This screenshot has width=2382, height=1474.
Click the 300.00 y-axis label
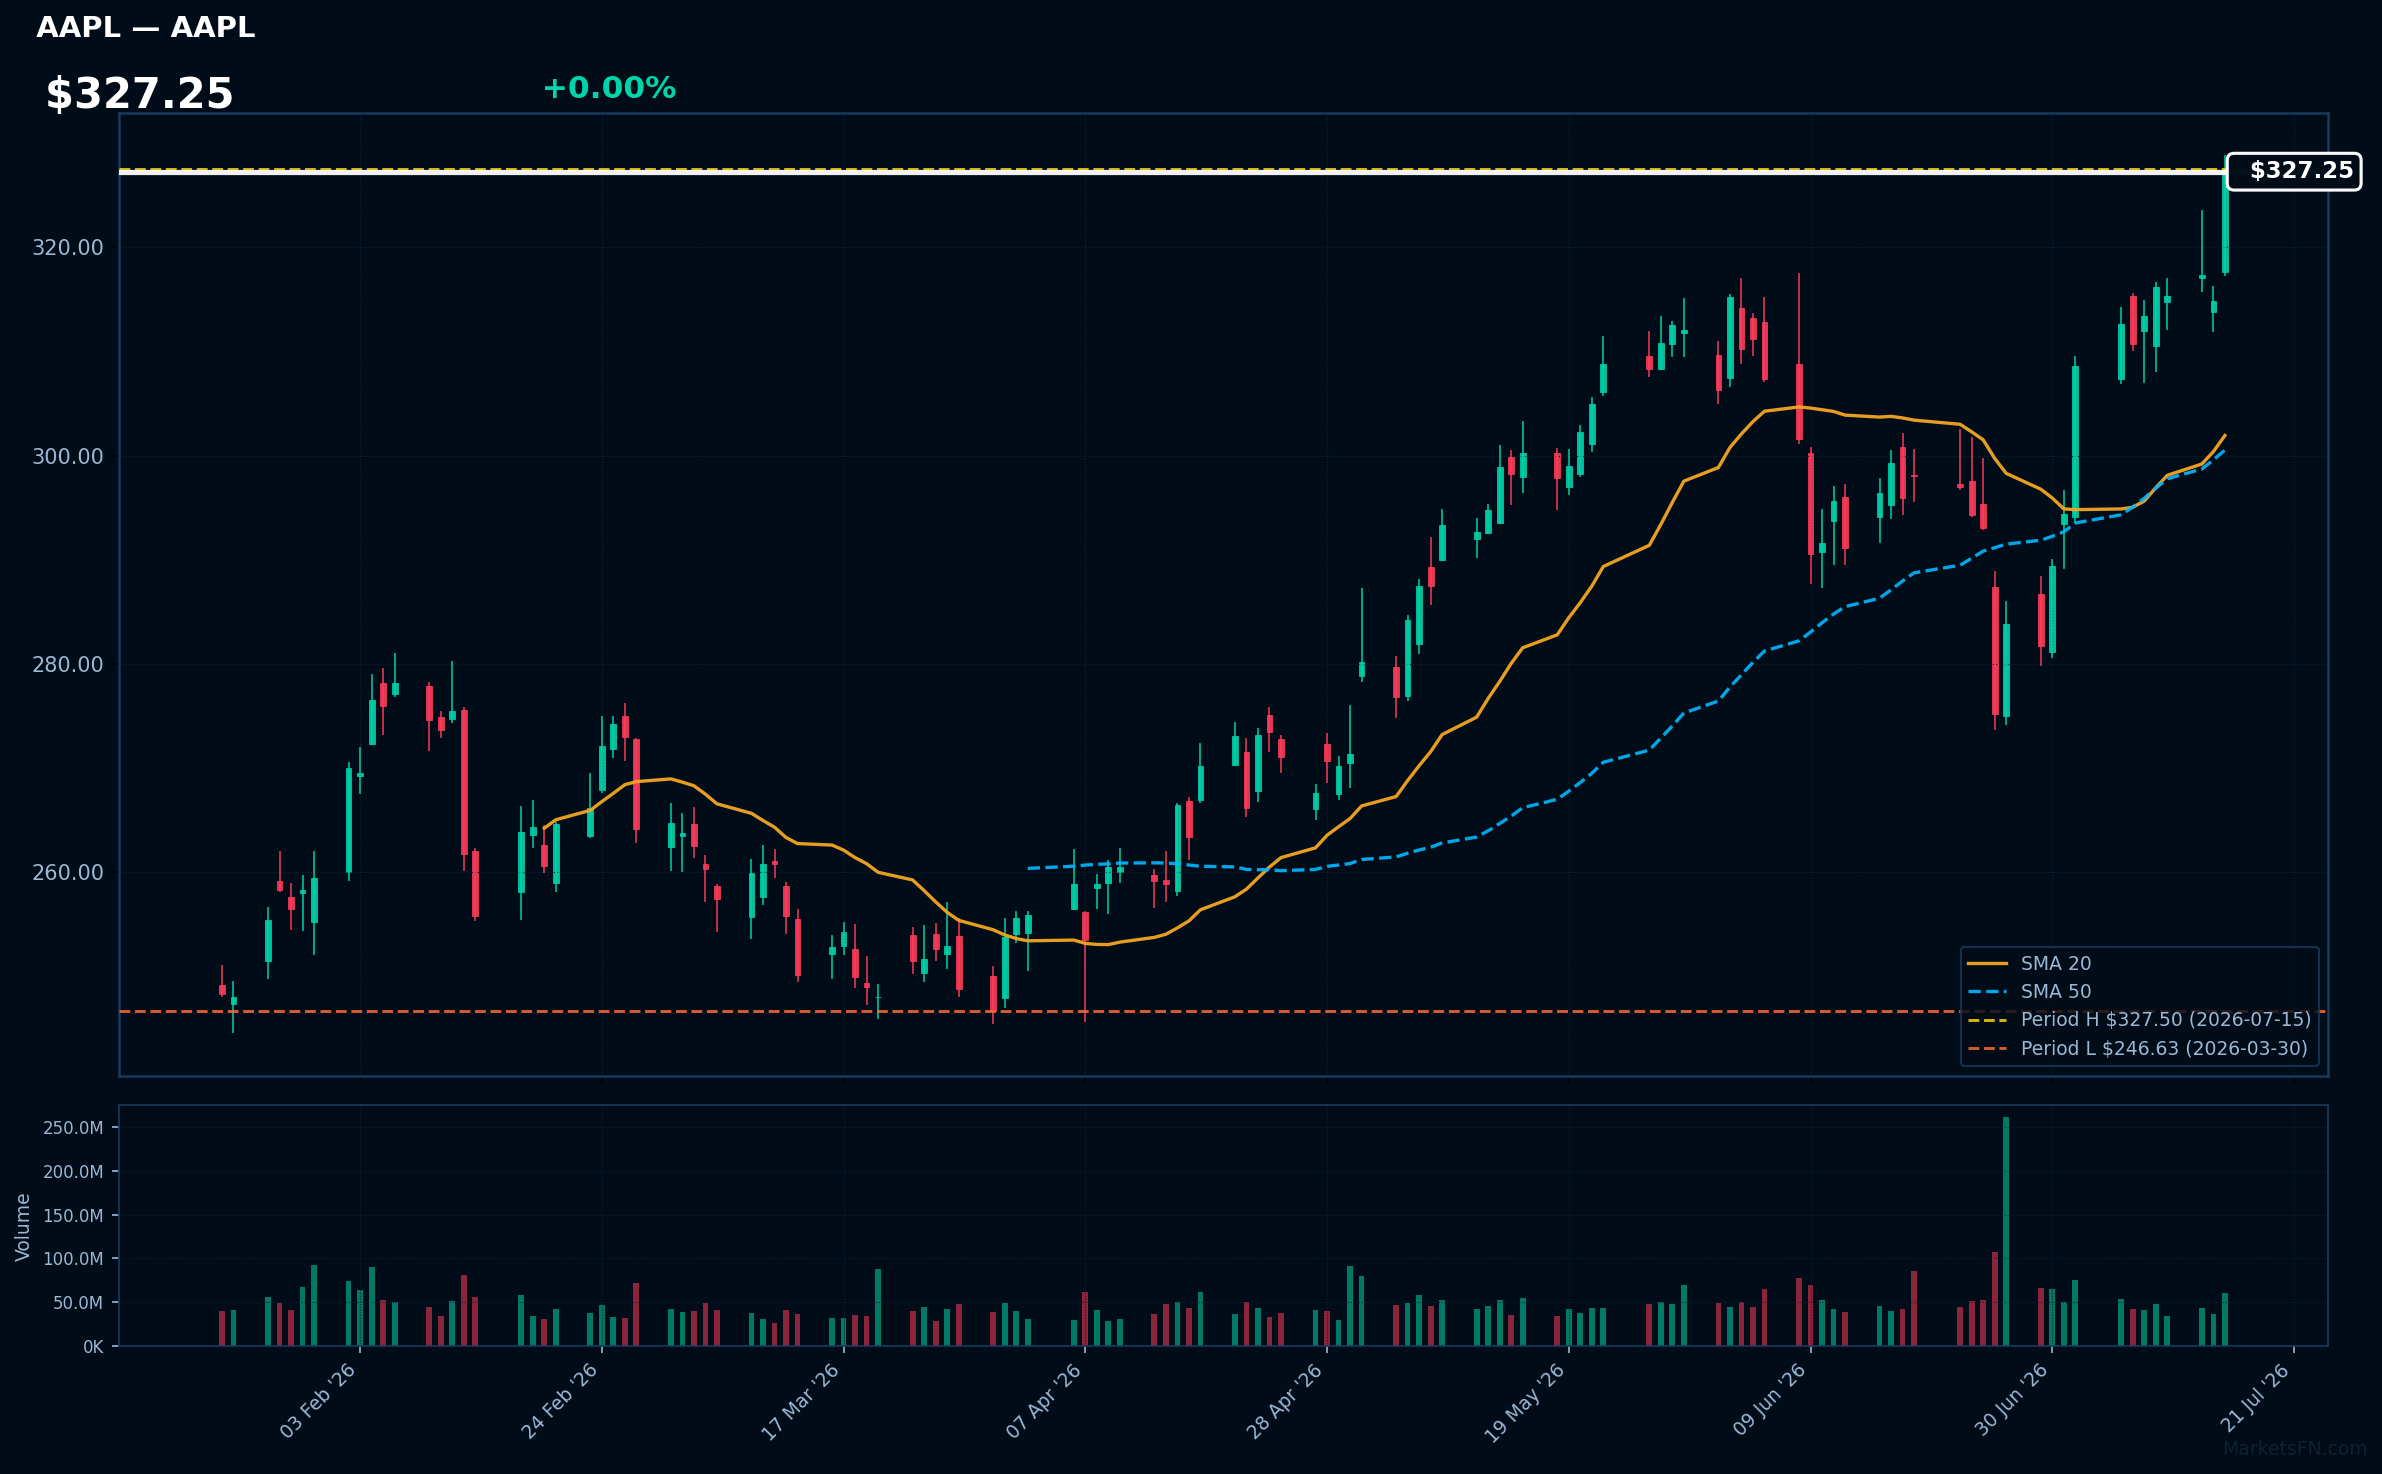(68, 457)
